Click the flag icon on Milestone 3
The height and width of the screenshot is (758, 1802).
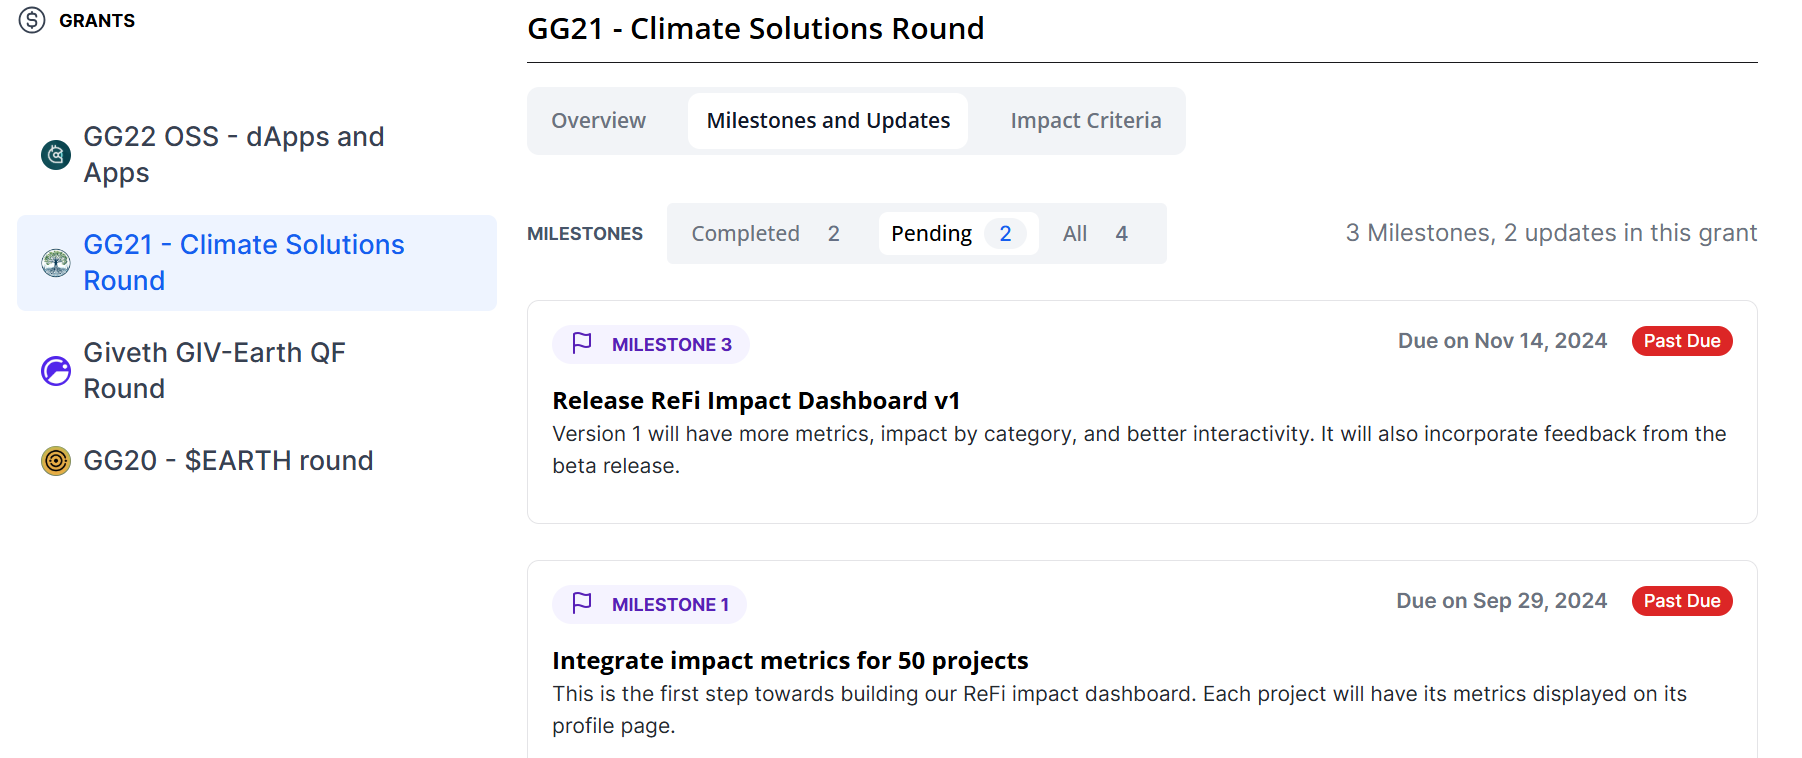[x=582, y=344]
